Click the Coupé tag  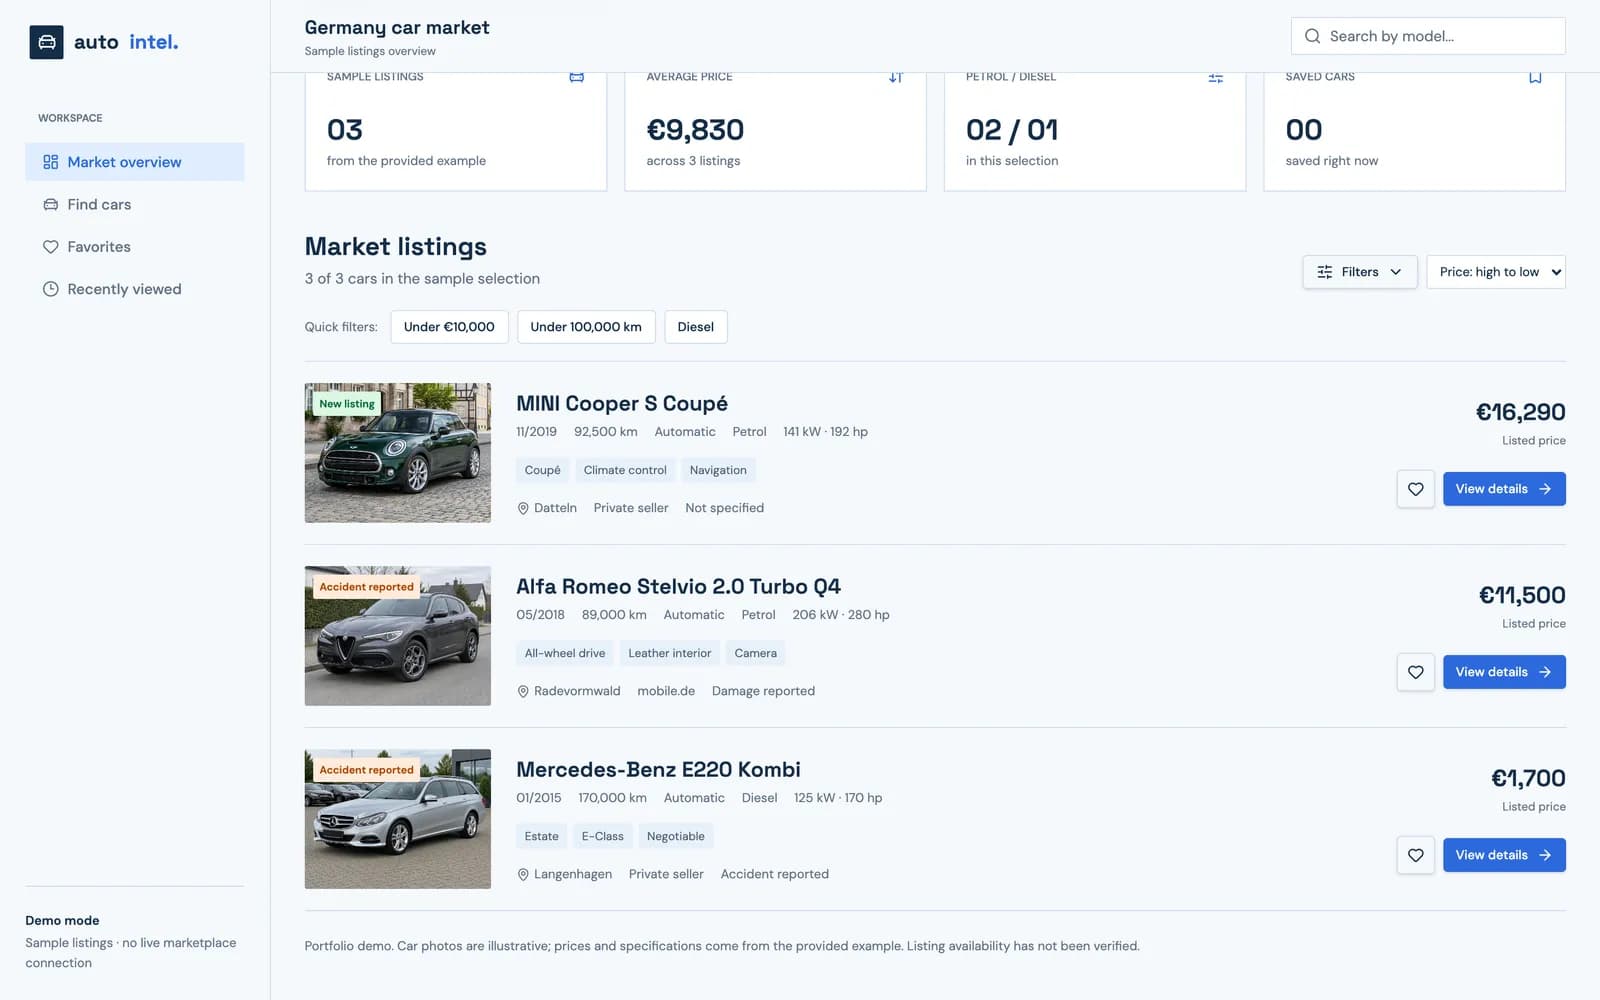[542, 470]
